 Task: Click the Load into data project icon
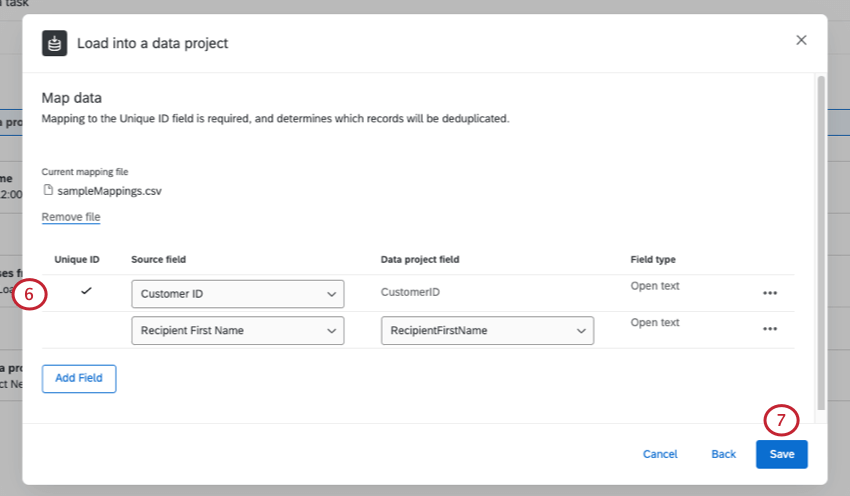[x=54, y=43]
